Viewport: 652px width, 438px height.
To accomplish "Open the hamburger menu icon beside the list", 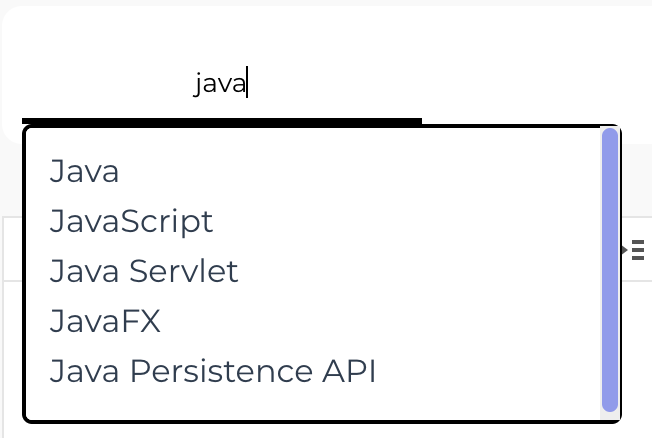I will tap(637, 250).
